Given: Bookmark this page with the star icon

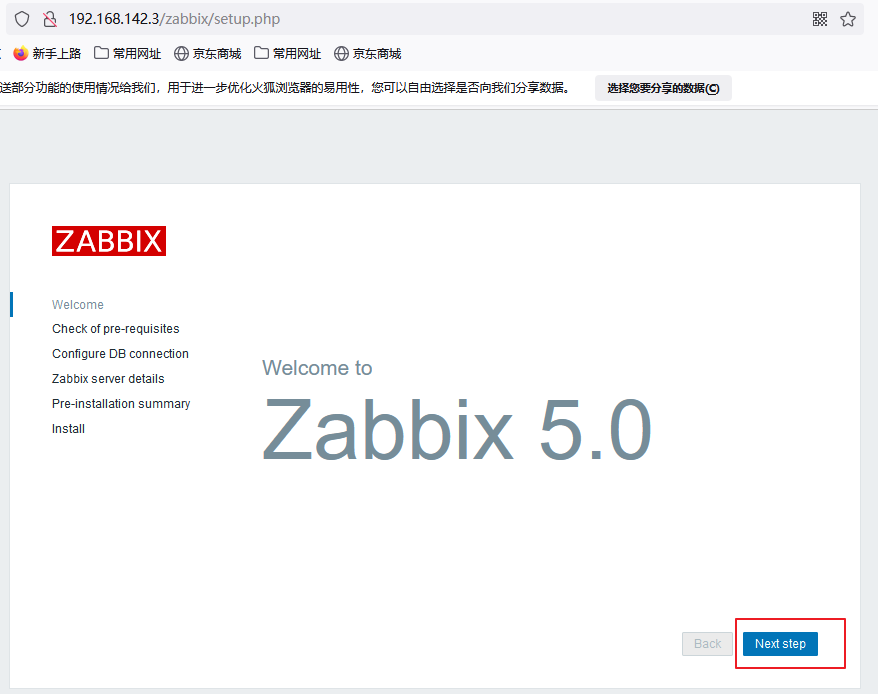Looking at the screenshot, I should [848, 19].
